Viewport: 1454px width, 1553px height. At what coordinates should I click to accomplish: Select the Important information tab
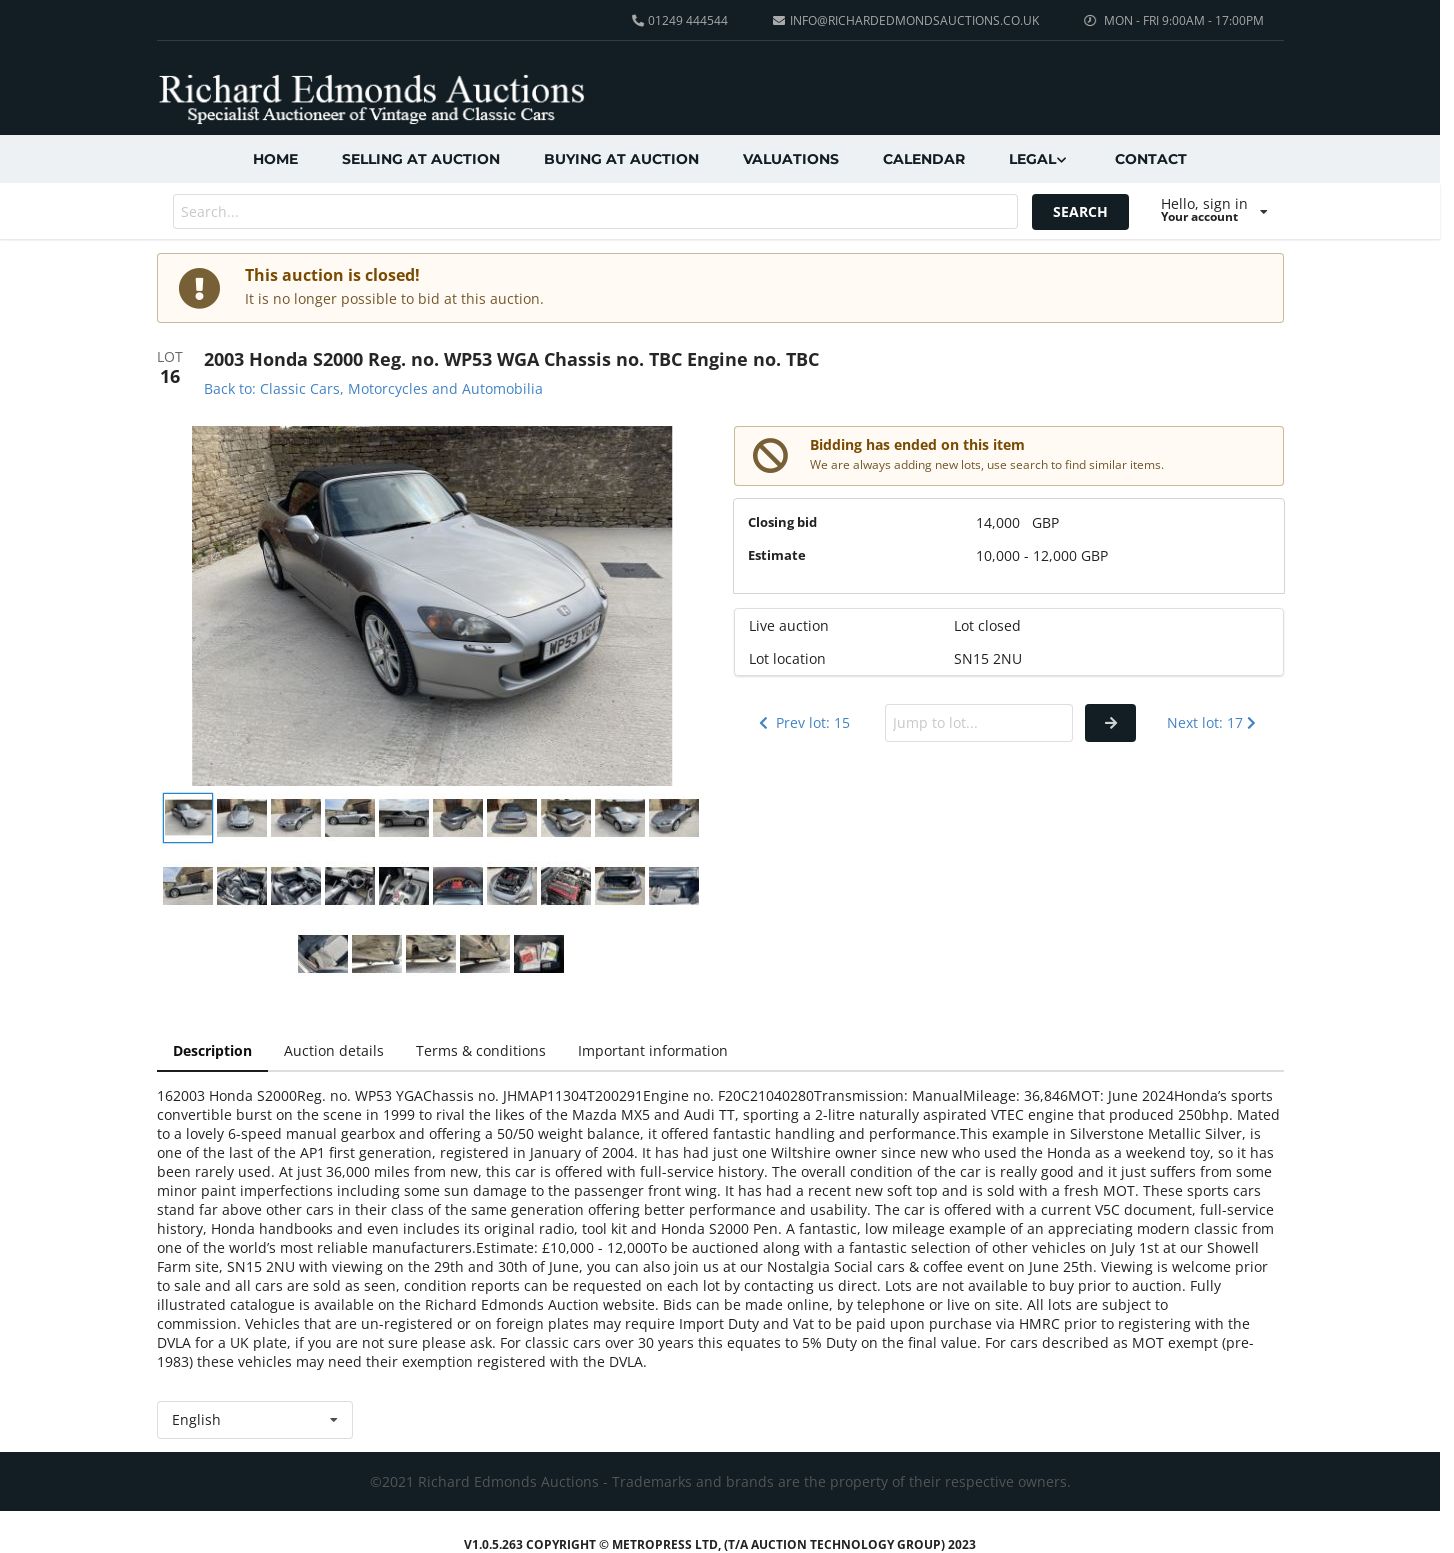[653, 1051]
